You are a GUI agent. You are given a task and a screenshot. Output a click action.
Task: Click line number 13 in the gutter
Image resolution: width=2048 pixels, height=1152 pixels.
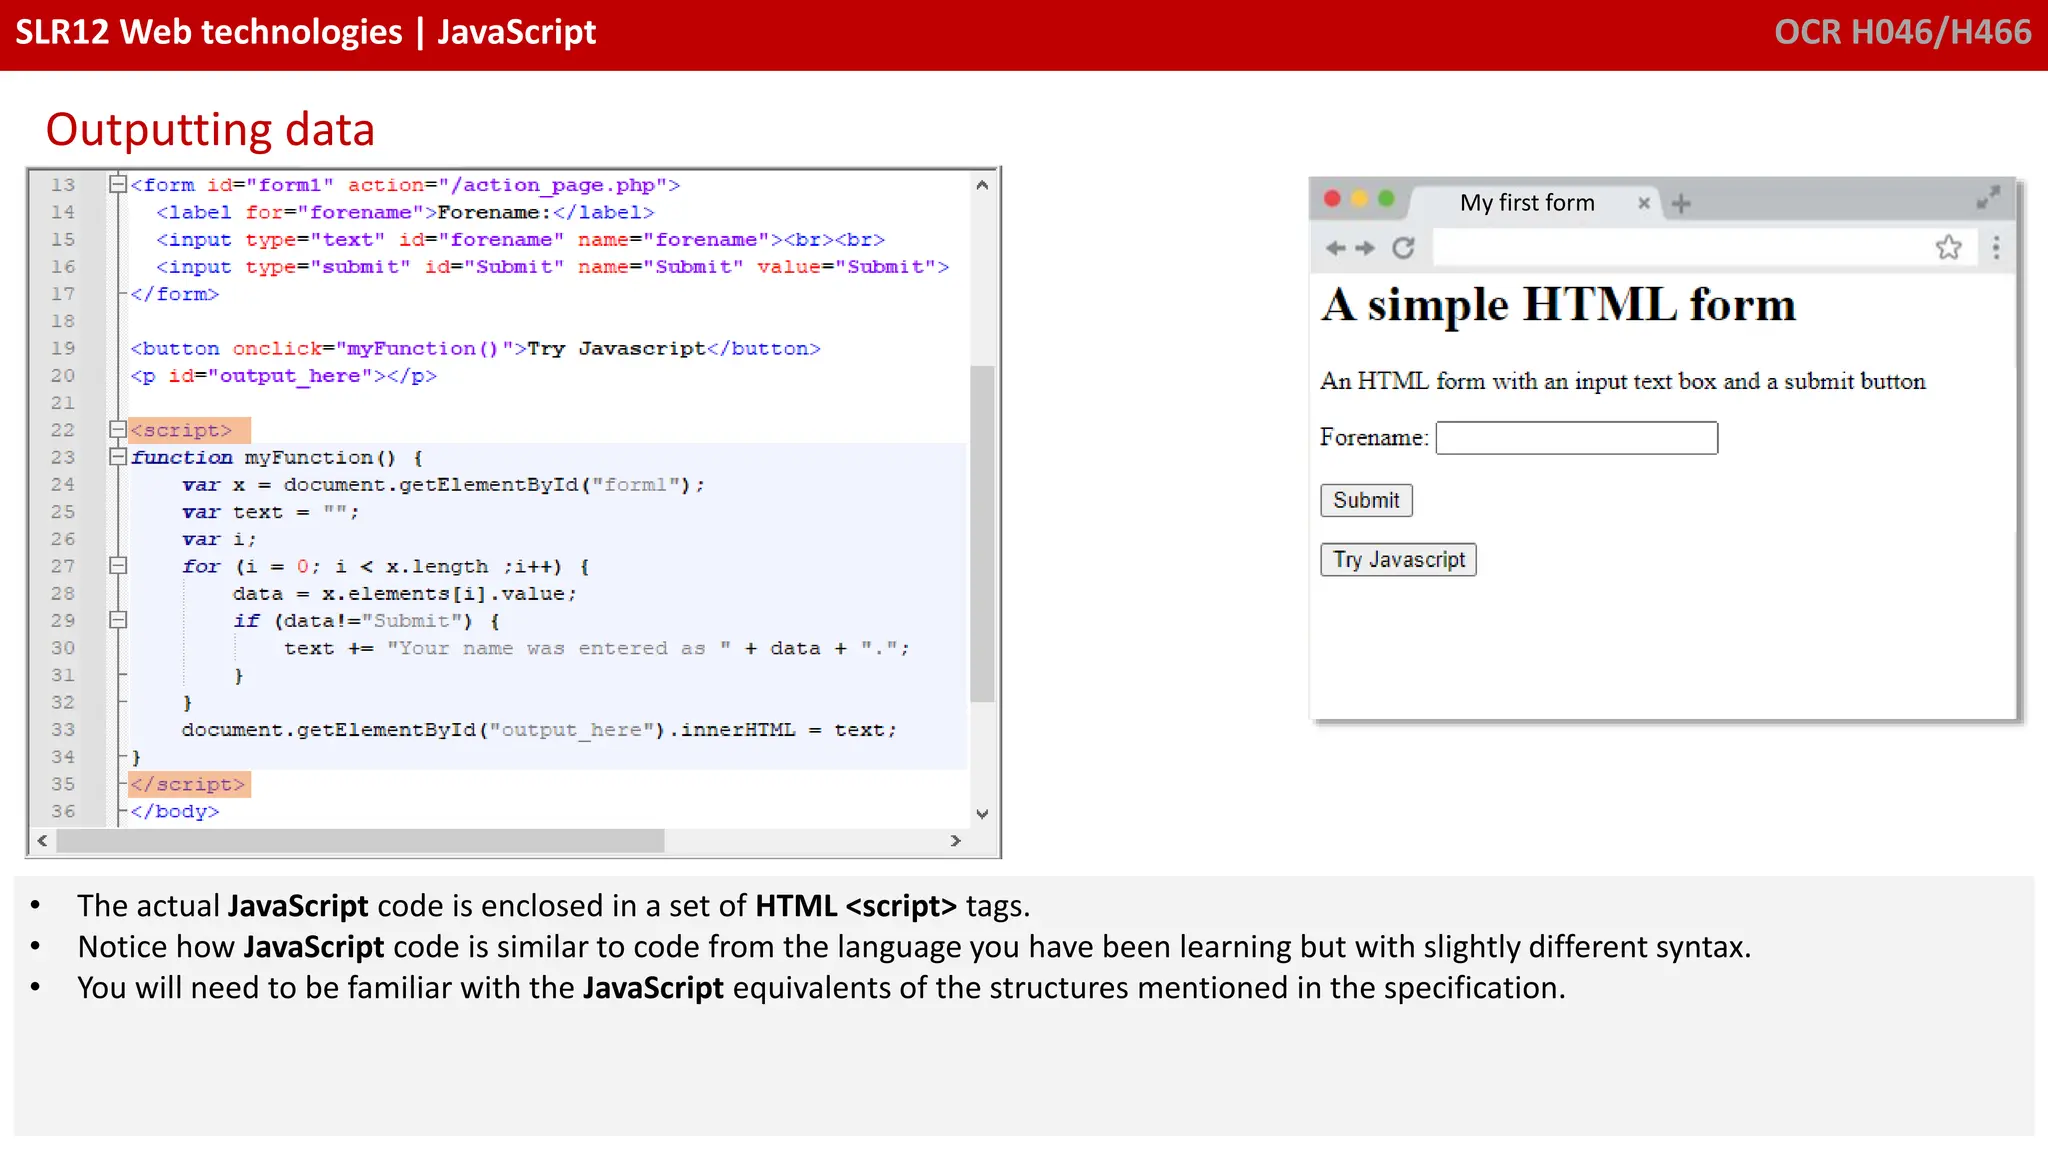63,185
